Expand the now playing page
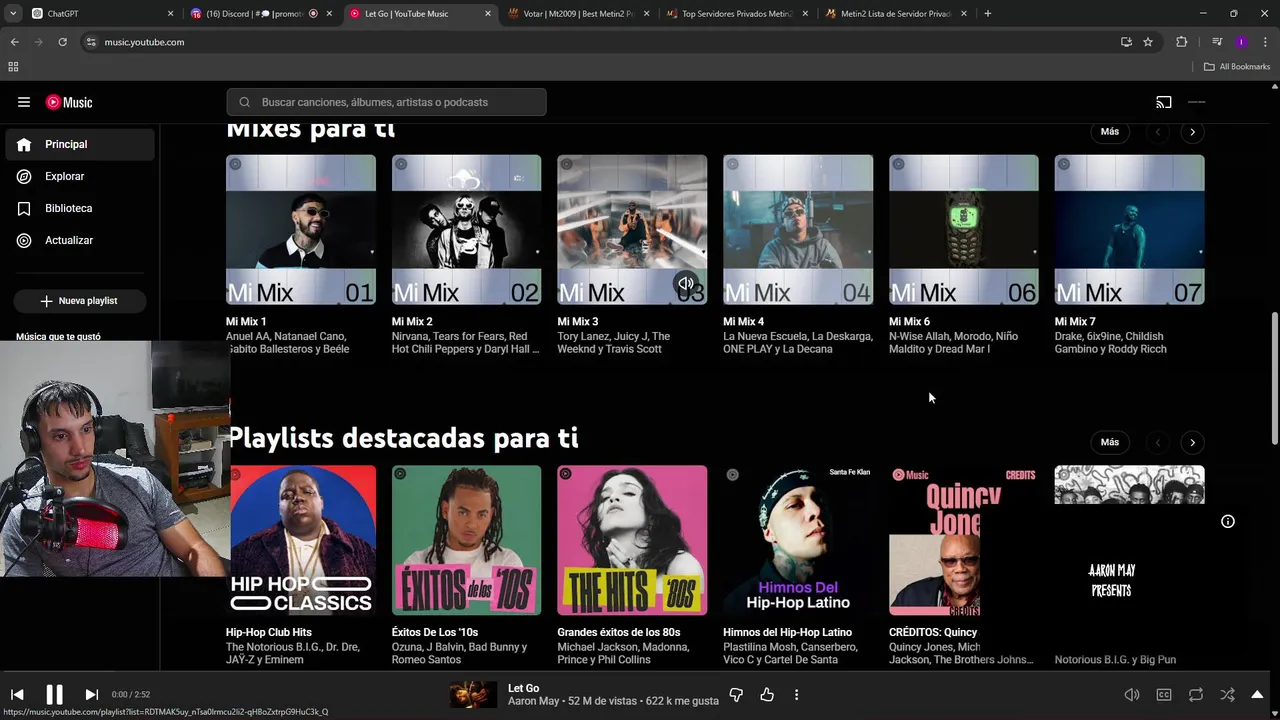The width and height of the screenshot is (1280, 720). click(1257, 694)
